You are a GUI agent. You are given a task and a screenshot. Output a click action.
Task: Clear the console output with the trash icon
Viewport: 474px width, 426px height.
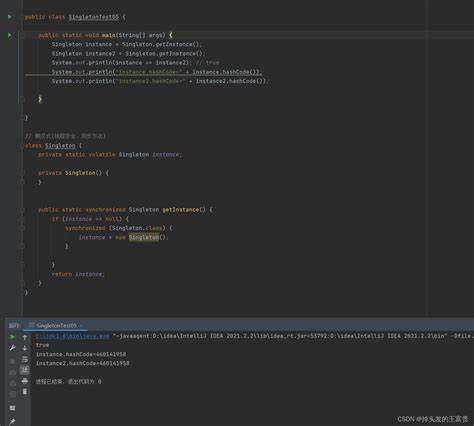[x=25, y=392]
